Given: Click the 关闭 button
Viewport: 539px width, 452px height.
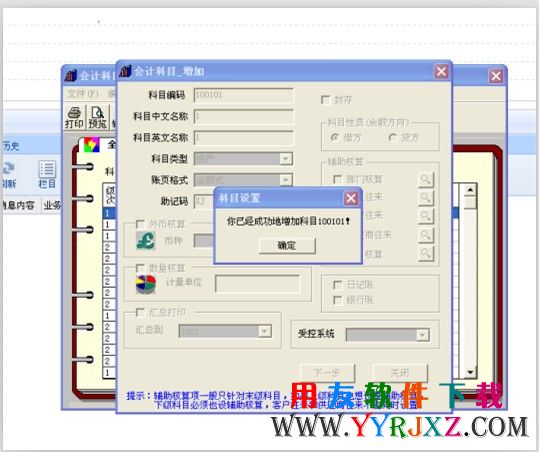Looking at the screenshot, I should [400, 373].
